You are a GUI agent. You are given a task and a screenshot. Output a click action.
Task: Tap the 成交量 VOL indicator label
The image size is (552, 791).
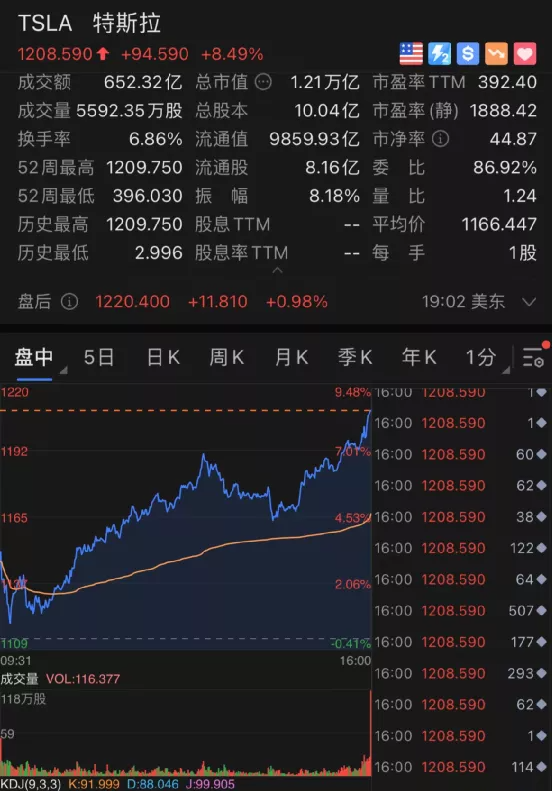[60, 679]
